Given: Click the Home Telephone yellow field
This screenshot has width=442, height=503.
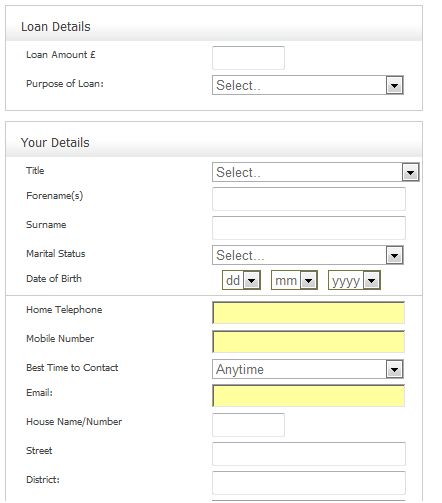Looking at the screenshot, I should point(309,313).
